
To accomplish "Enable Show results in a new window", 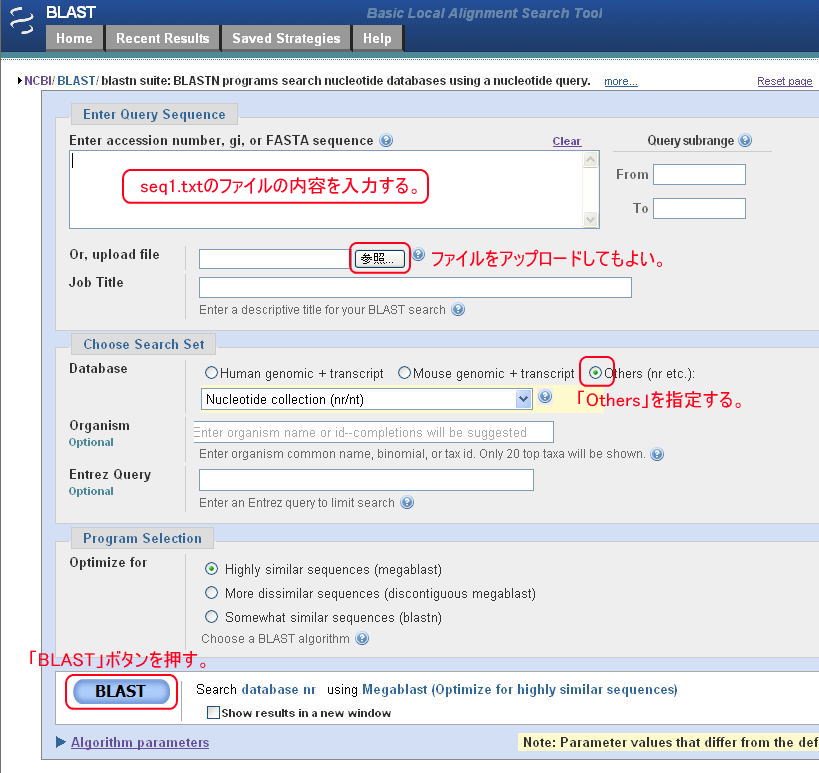I will click(213, 713).
